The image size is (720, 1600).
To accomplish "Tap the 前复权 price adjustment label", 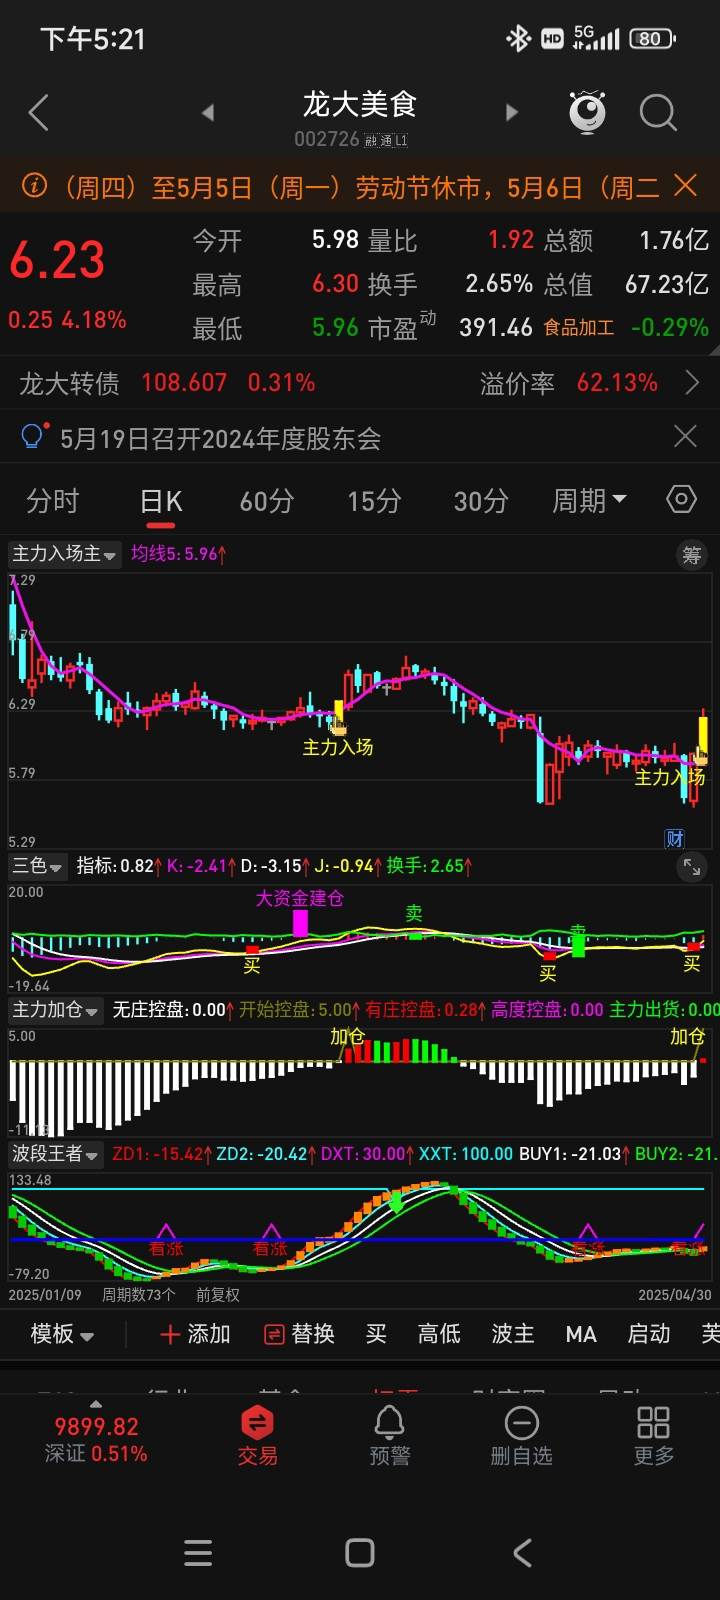I will coord(218,1295).
